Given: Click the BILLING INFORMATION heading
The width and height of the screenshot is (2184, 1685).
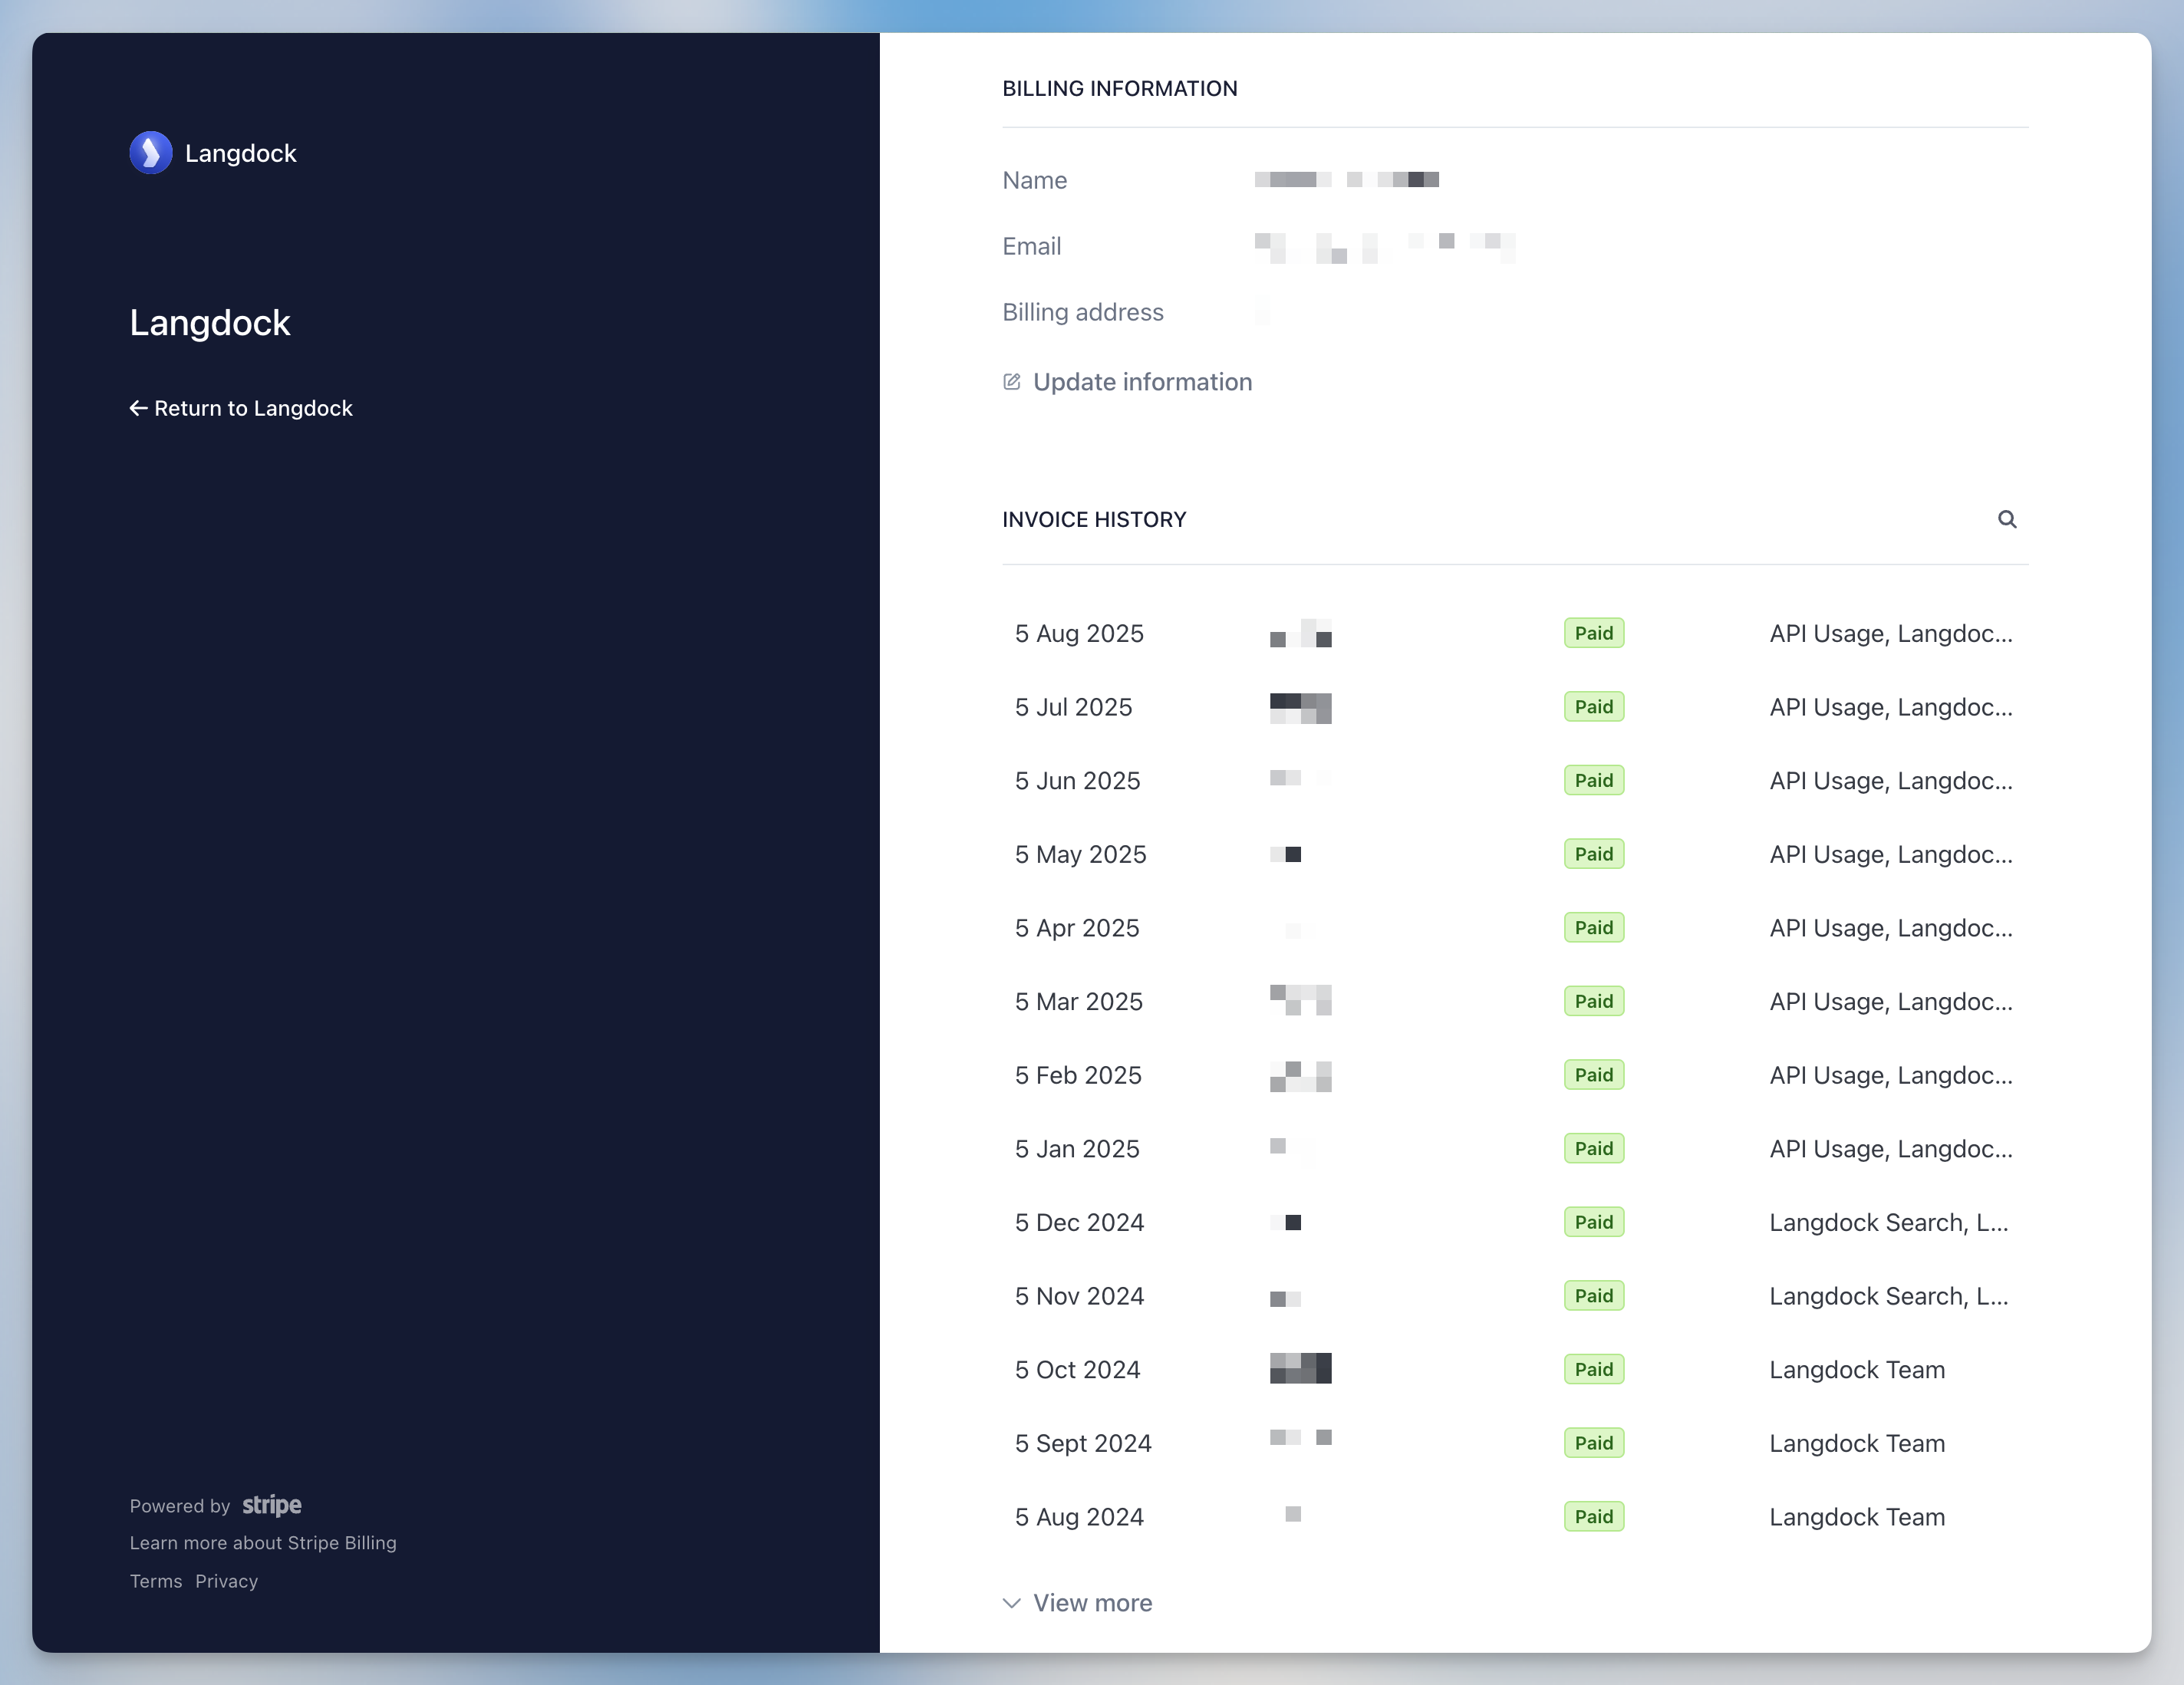Looking at the screenshot, I should point(1120,88).
